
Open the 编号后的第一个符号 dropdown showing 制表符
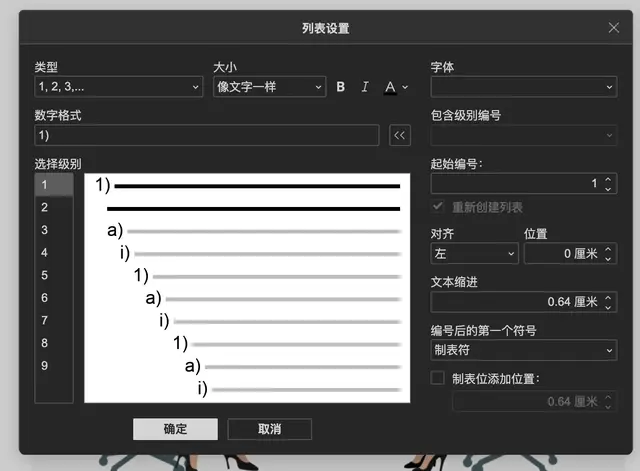524,350
